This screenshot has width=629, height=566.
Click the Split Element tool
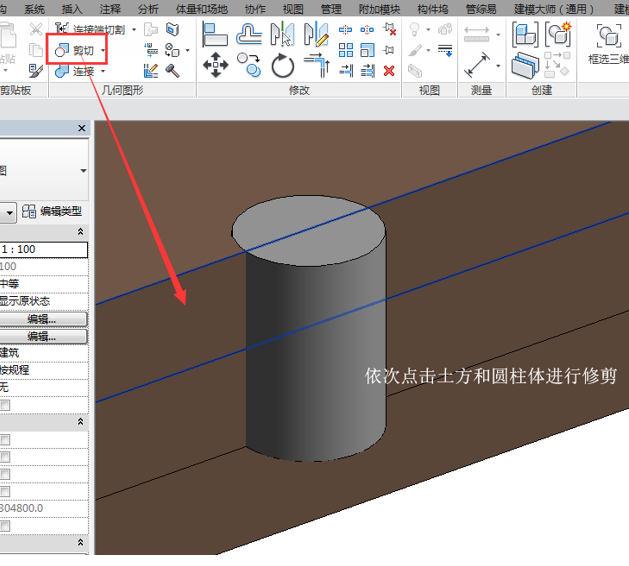[345, 29]
